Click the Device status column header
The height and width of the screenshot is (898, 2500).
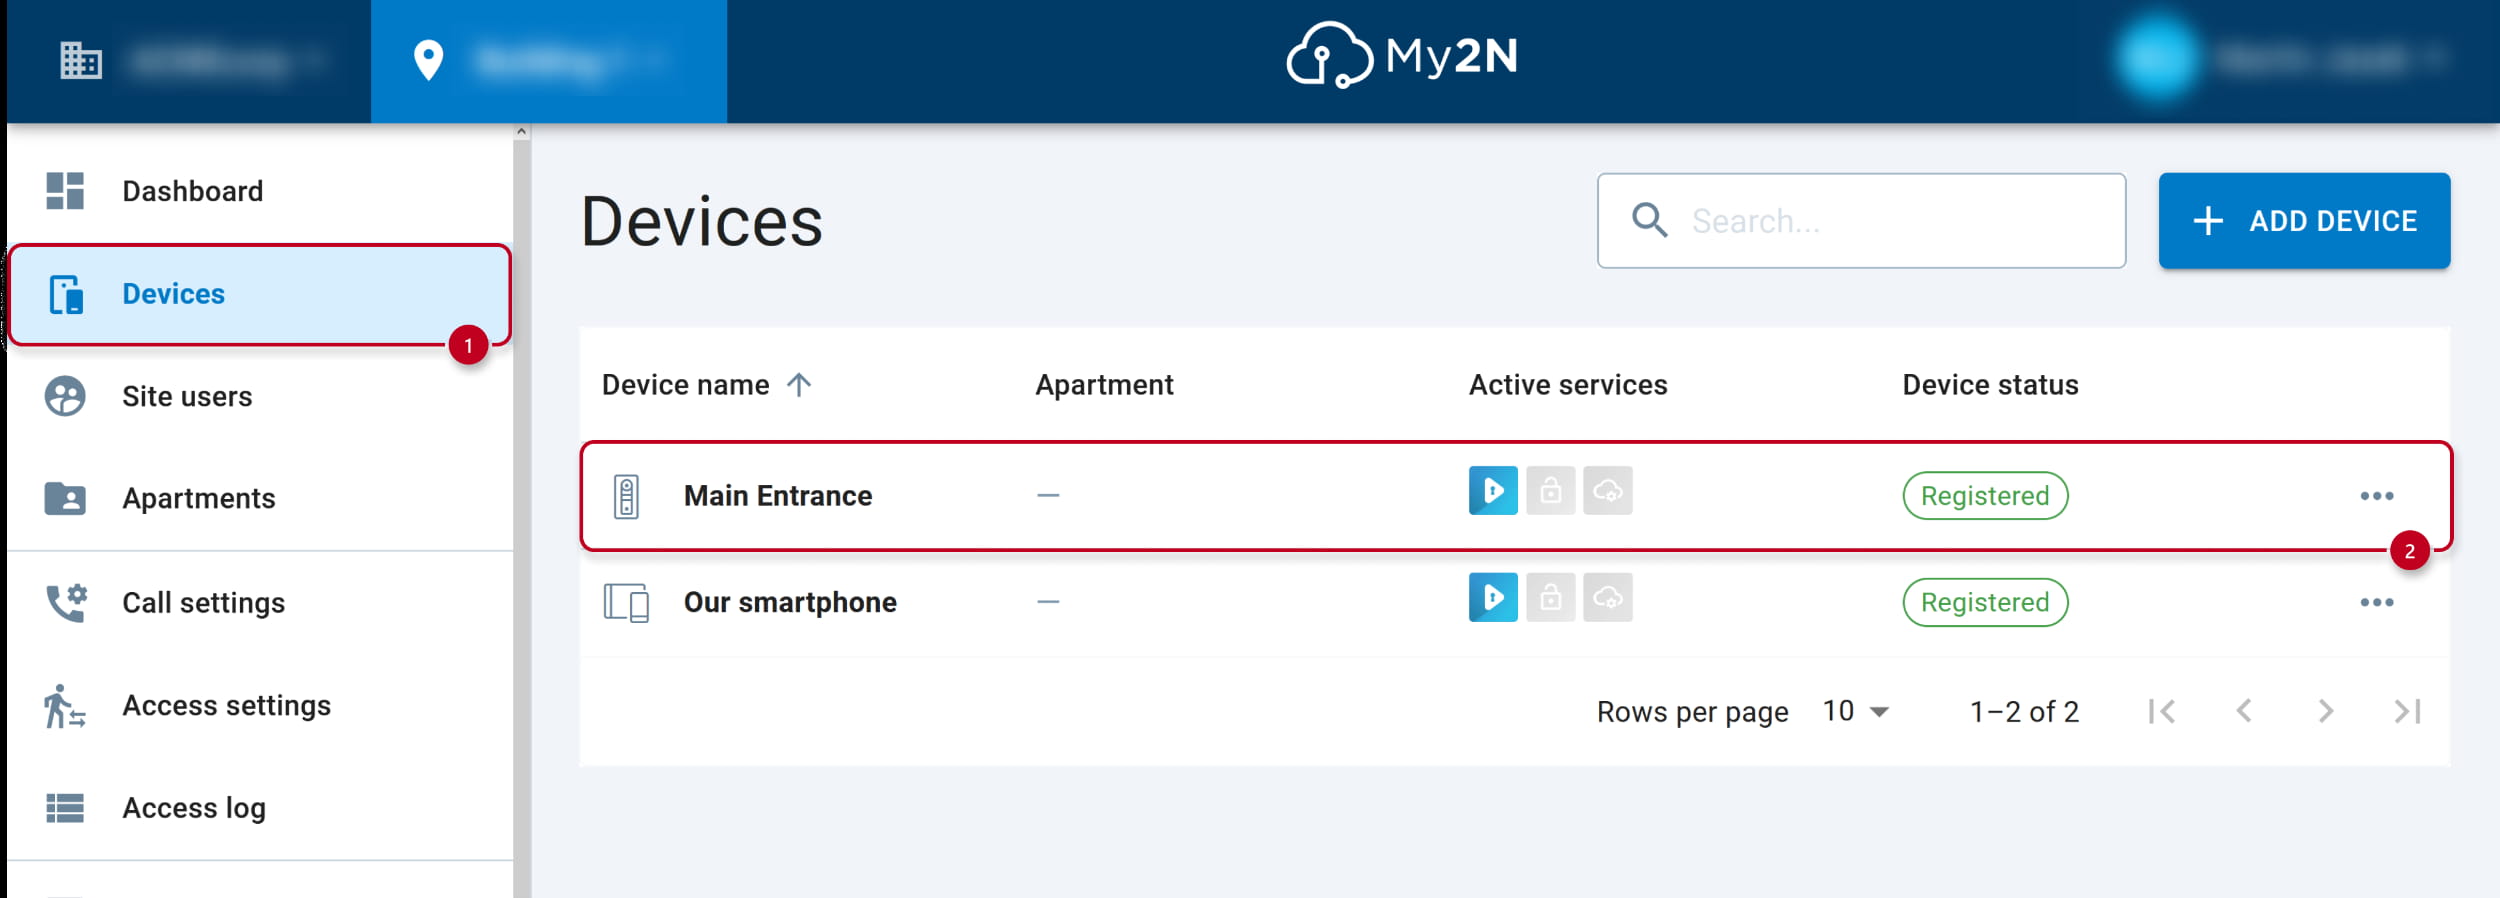coord(1990,385)
